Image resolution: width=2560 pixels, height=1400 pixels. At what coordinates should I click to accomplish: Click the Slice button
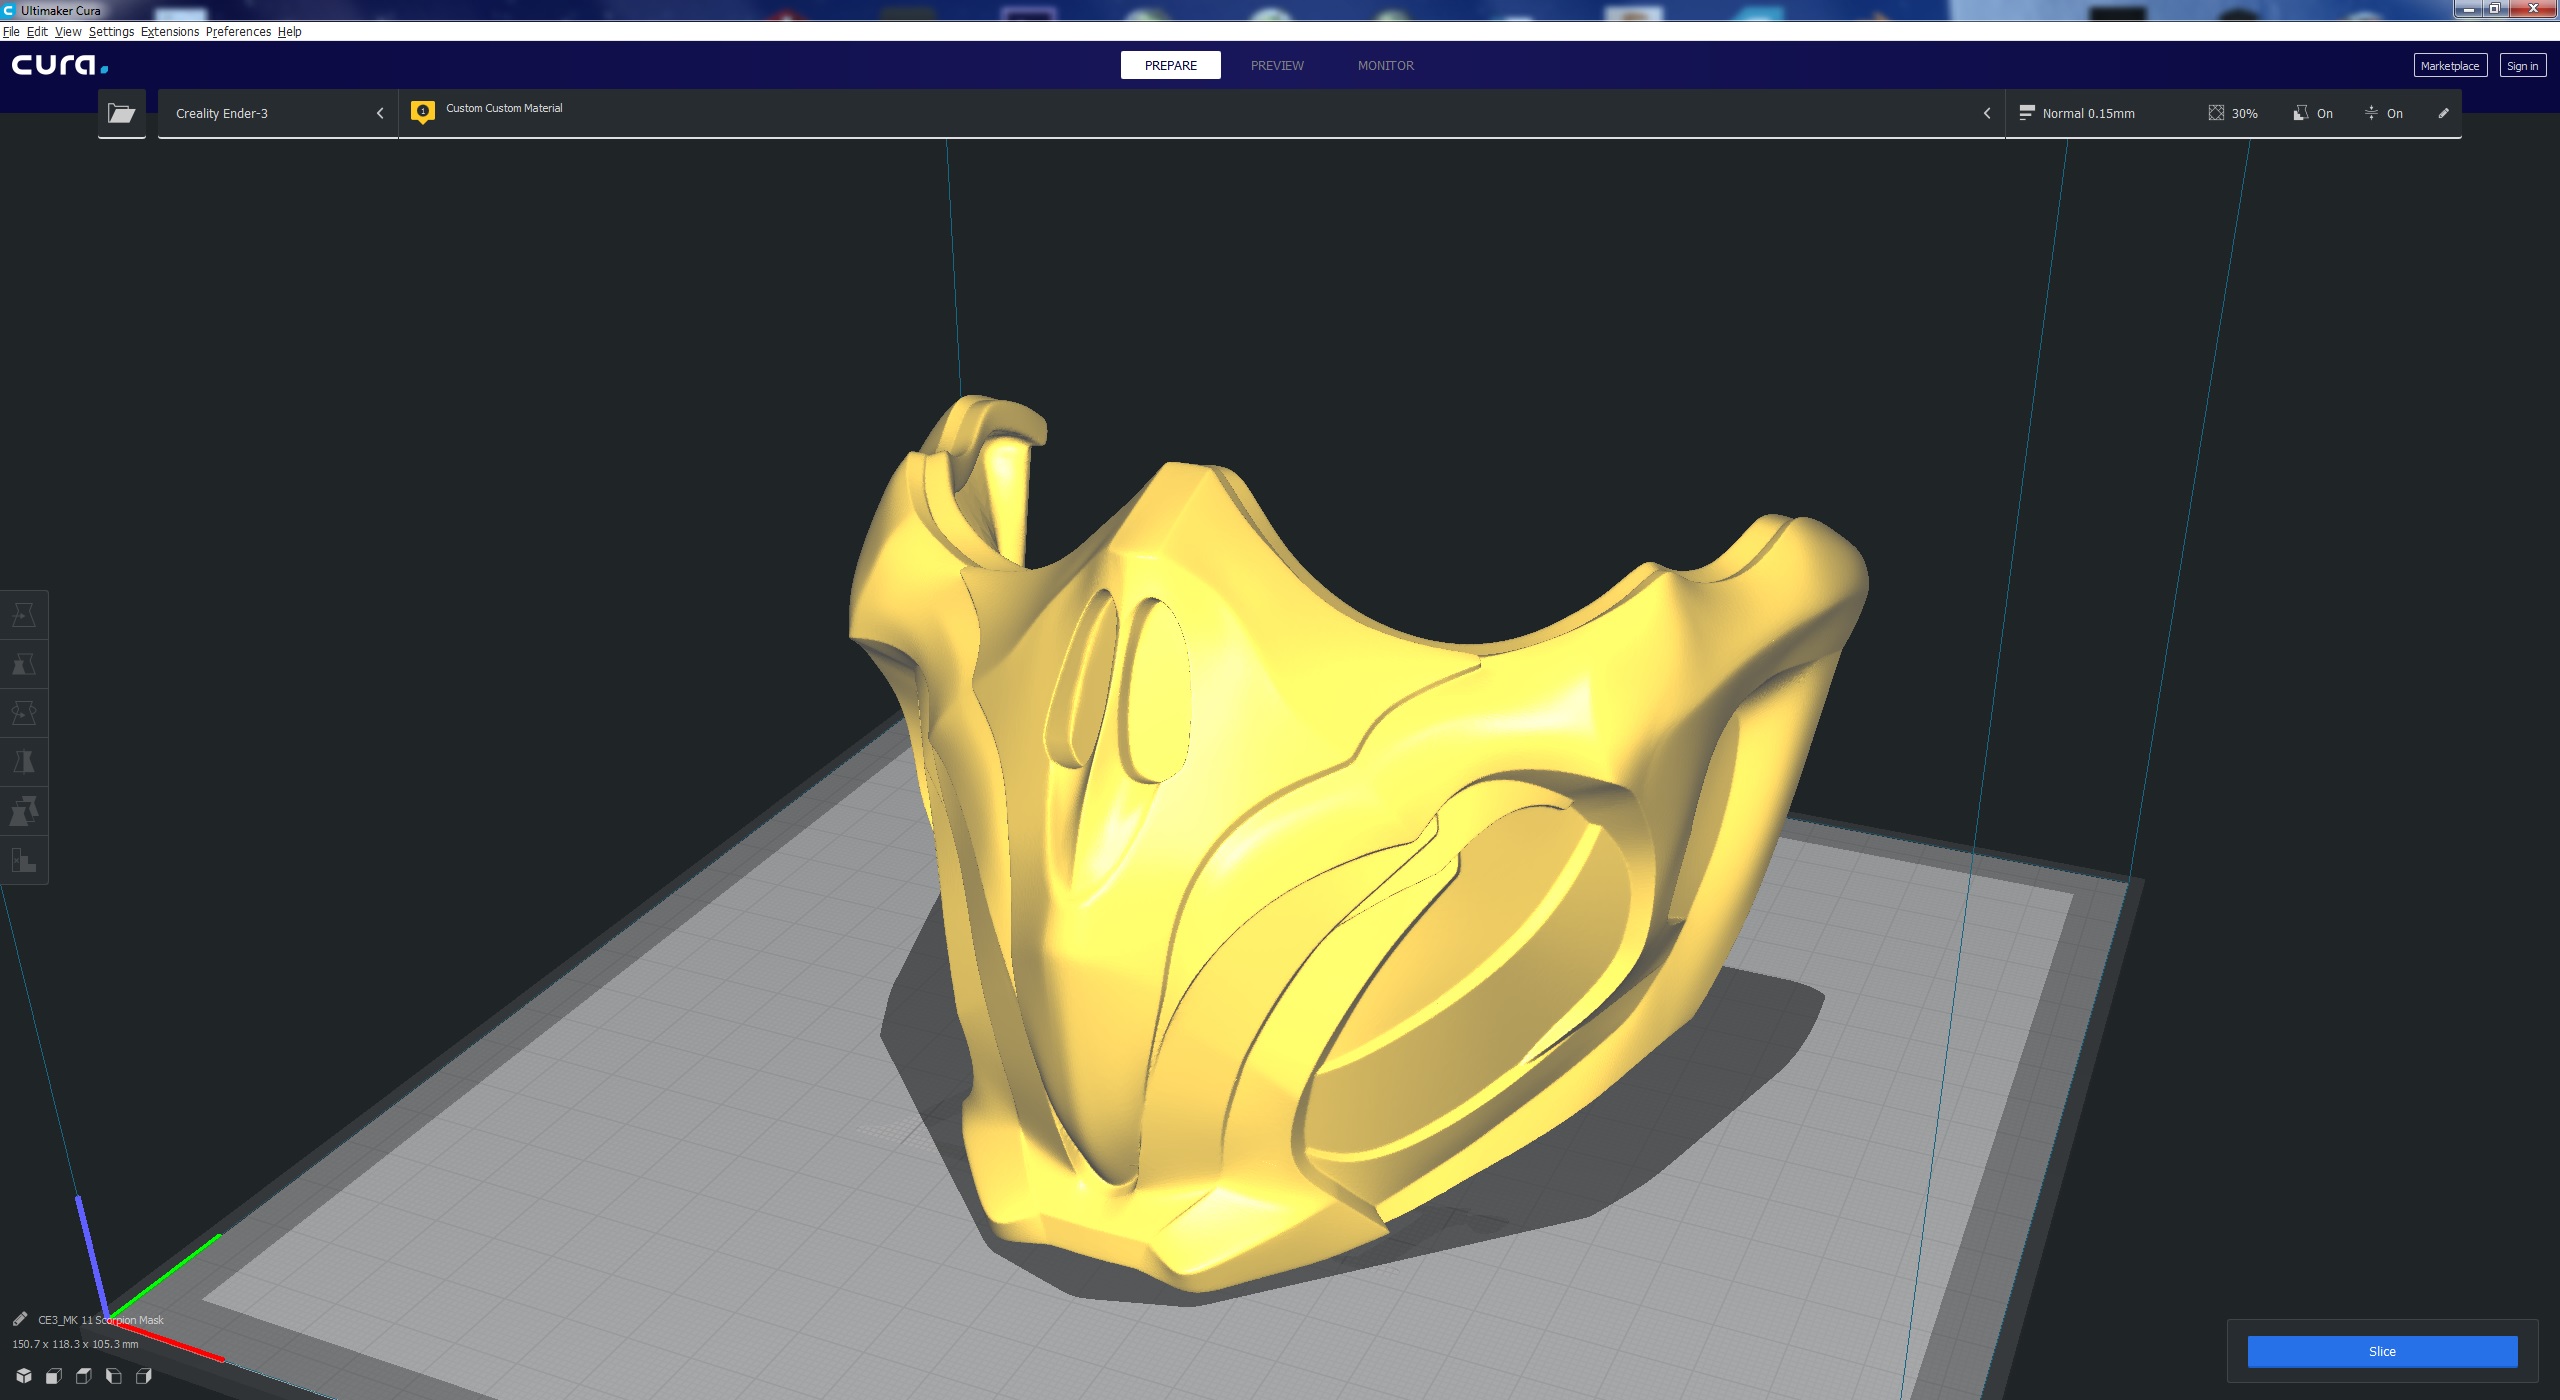coord(2383,1351)
